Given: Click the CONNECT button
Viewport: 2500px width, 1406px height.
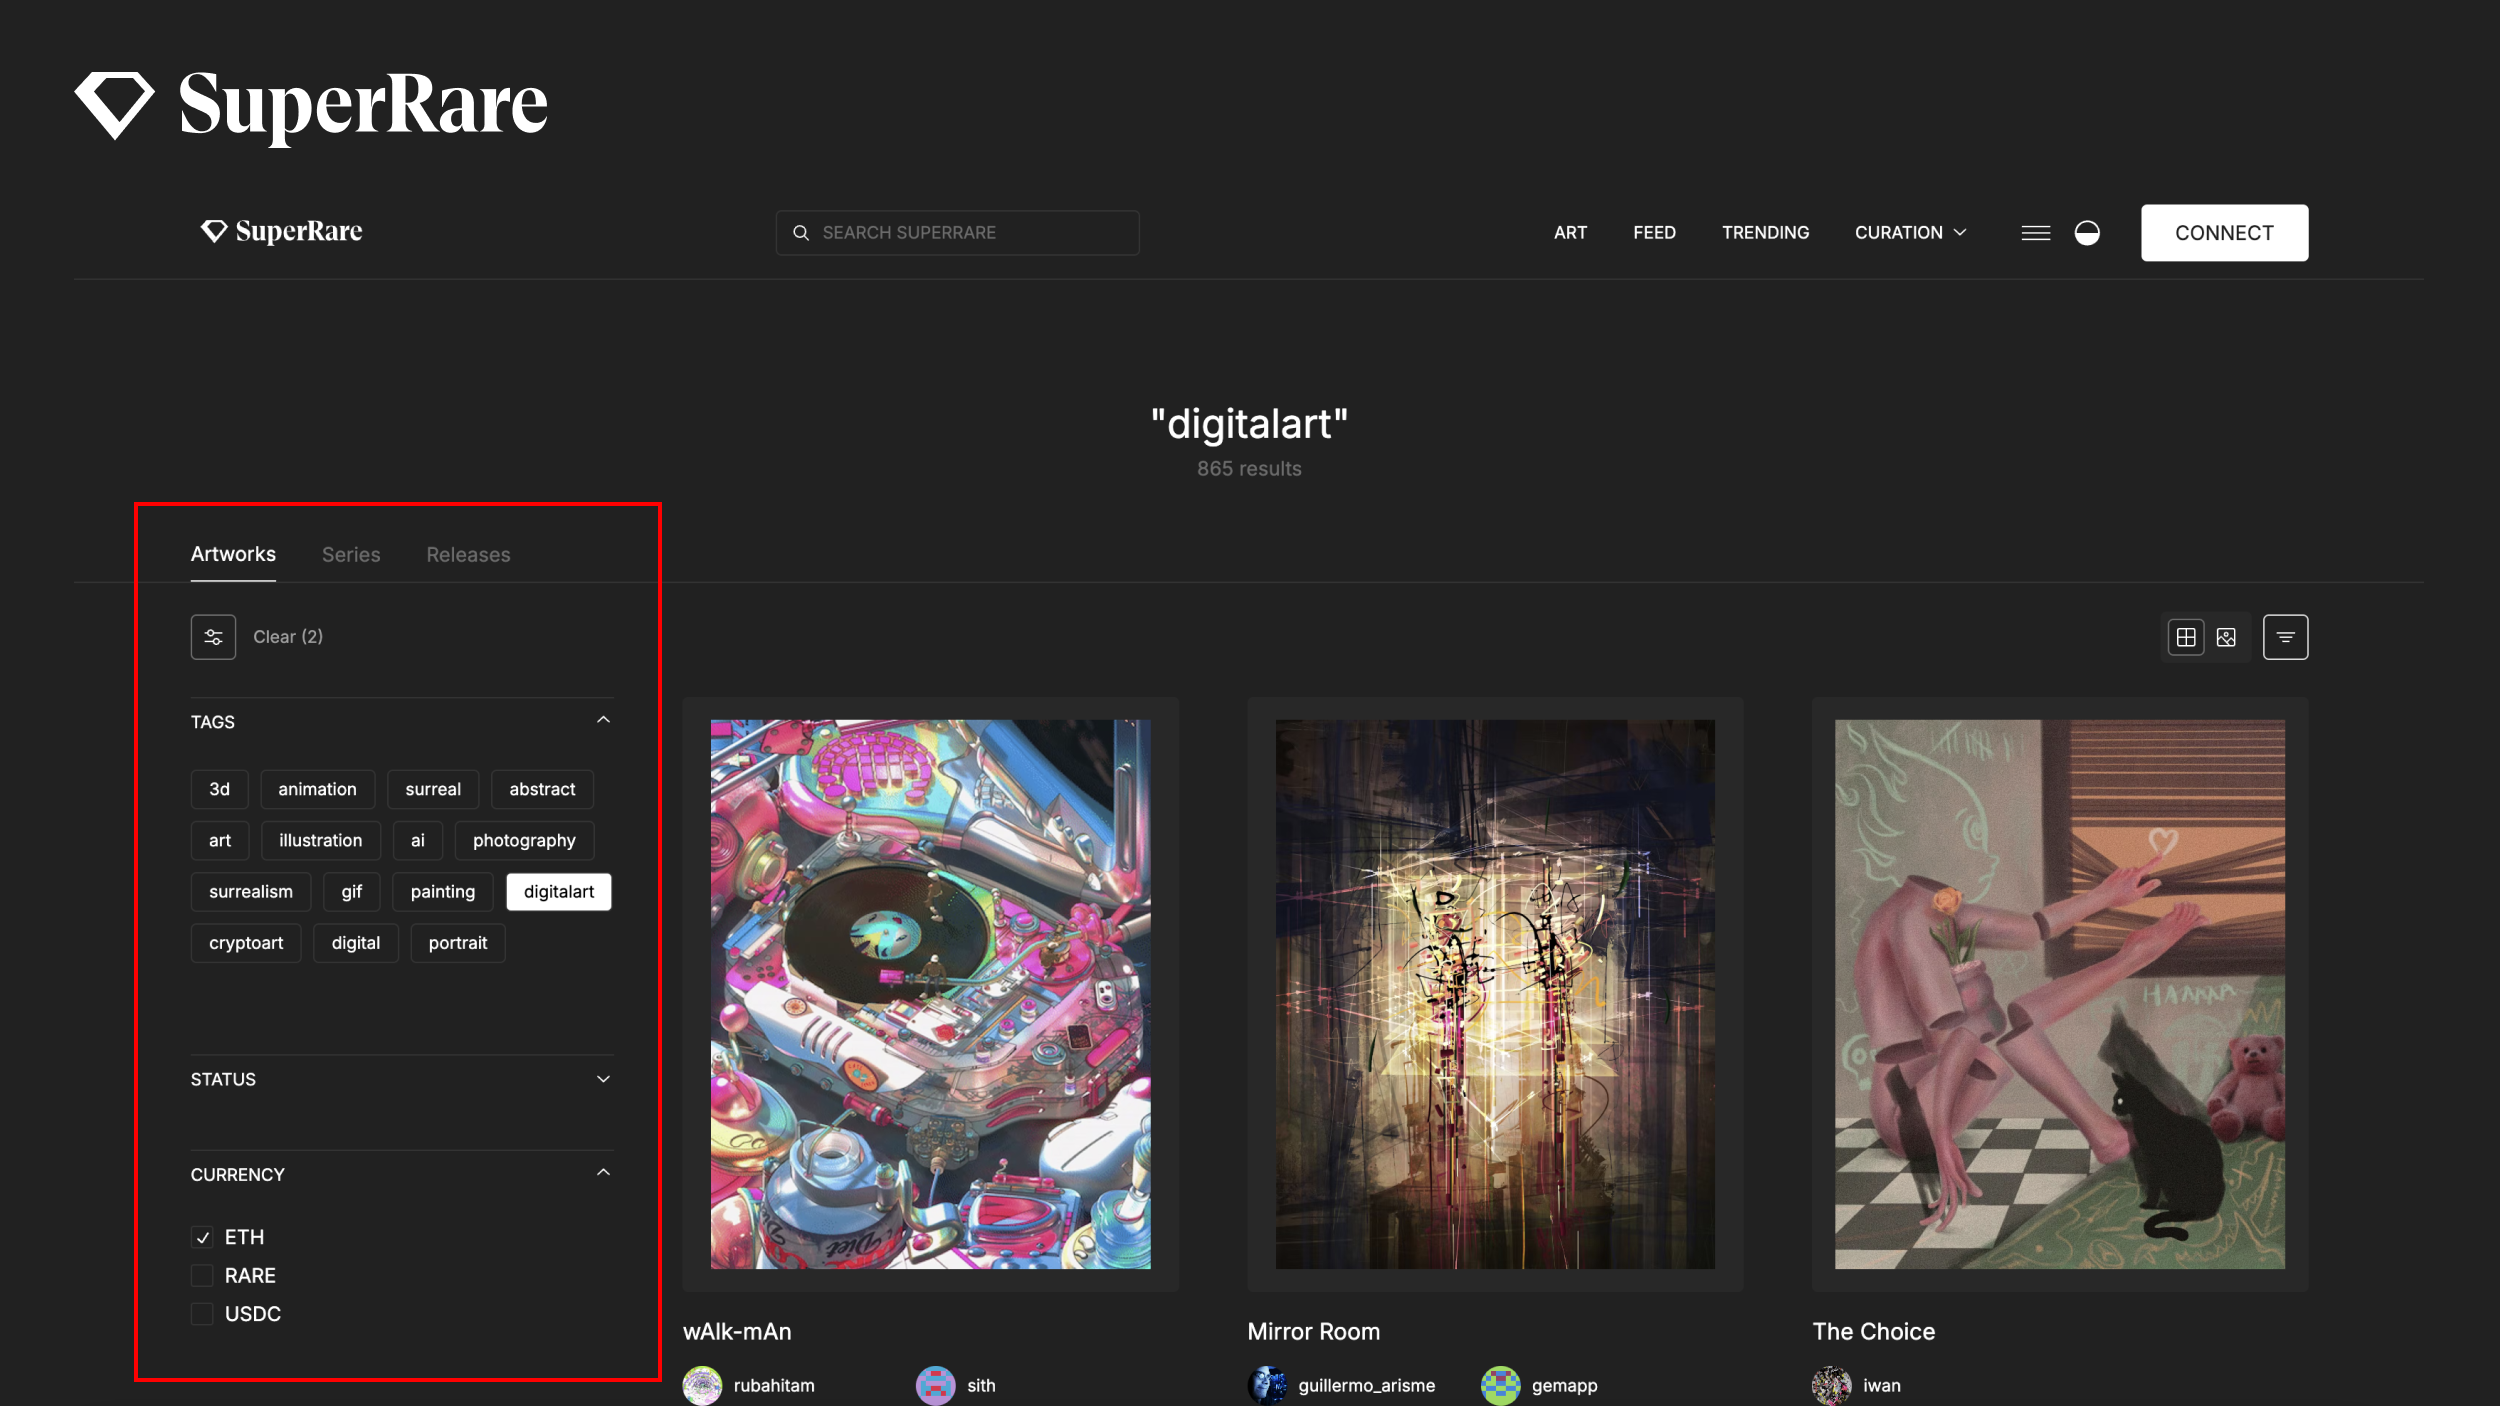Looking at the screenshot, I should coord(2224,233).
